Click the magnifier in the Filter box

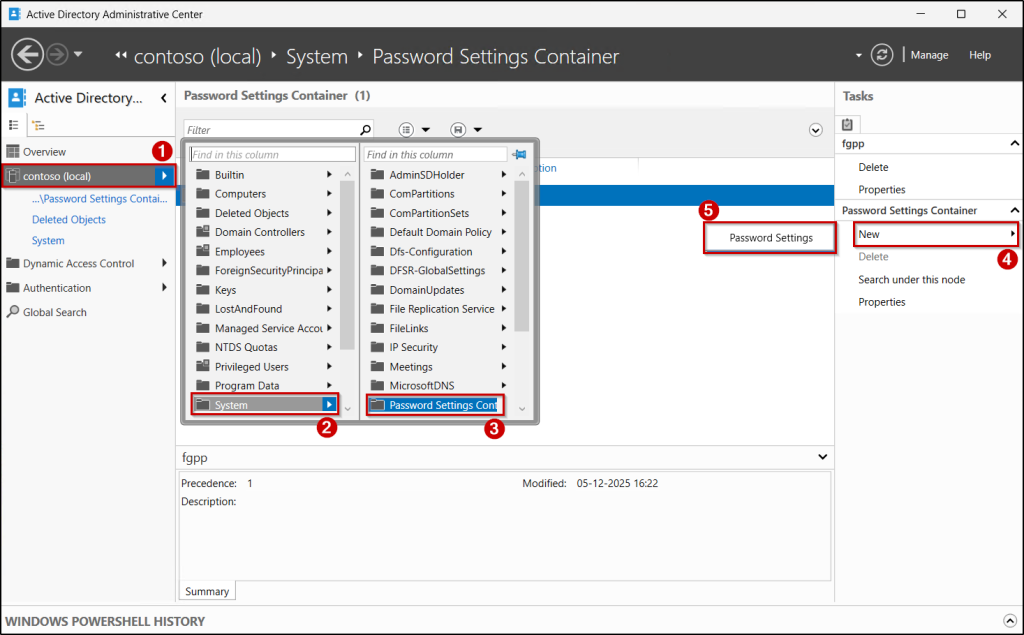365,129
